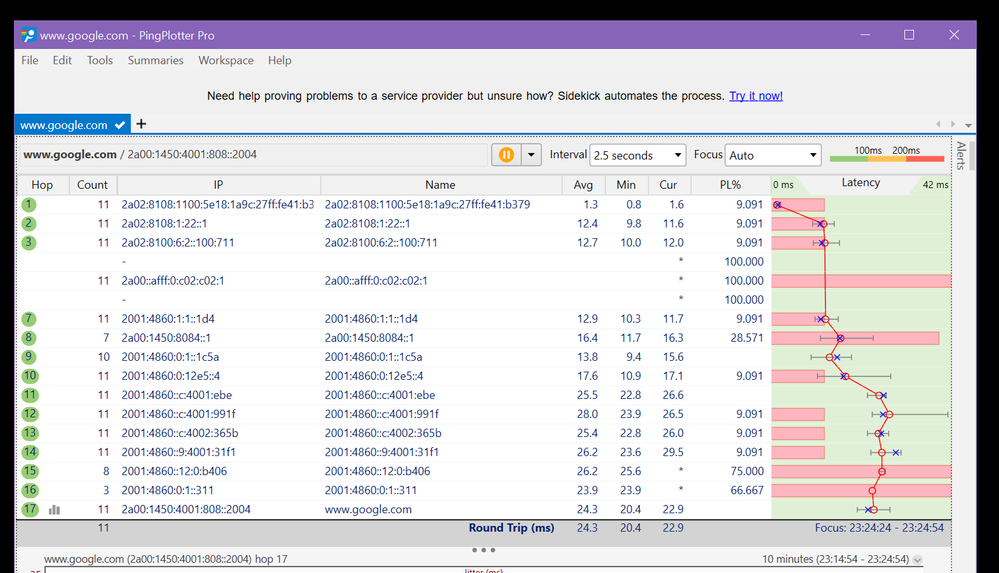Toggle the timeline graph icon on hop 17
The height and width of the screenshot is (573, 999).
coord(55,510)
